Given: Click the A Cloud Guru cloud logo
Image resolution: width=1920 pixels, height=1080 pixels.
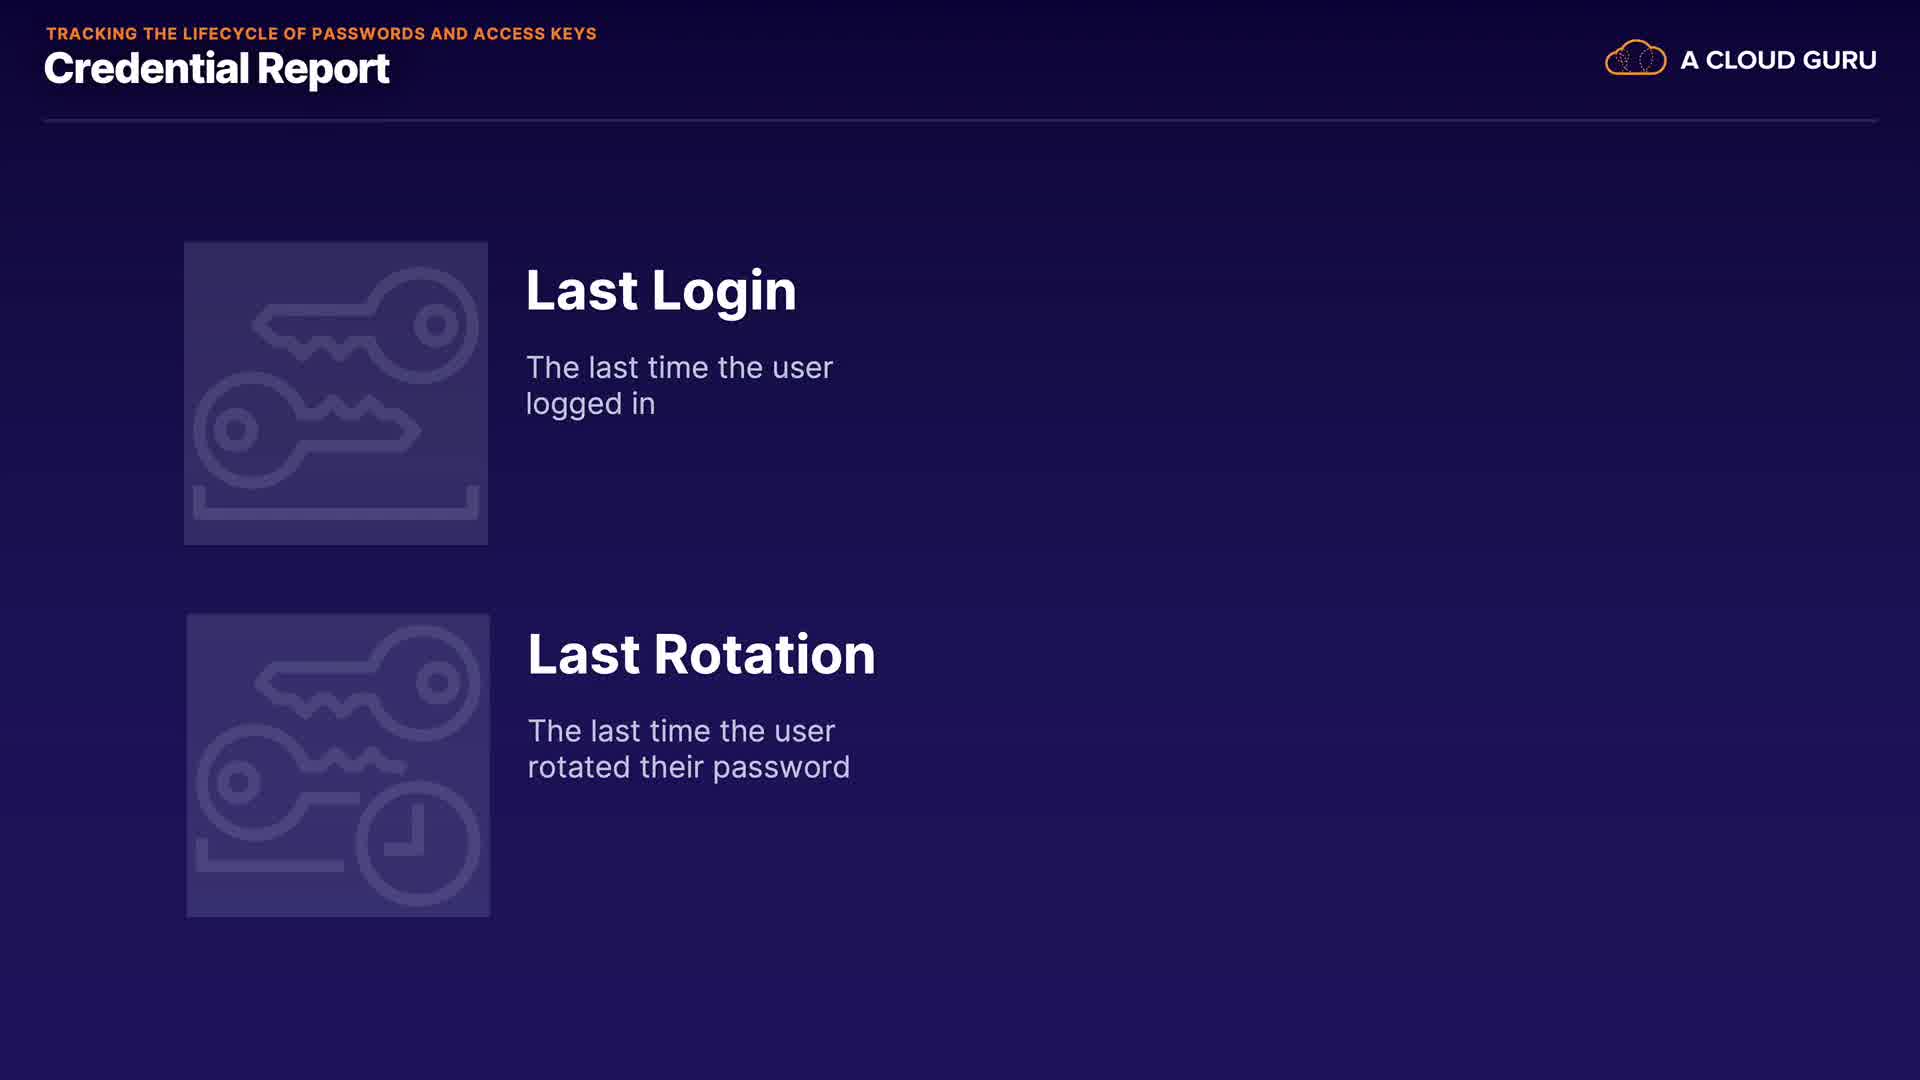Looking at the screenshot, I should click(x=1635, y=59).
